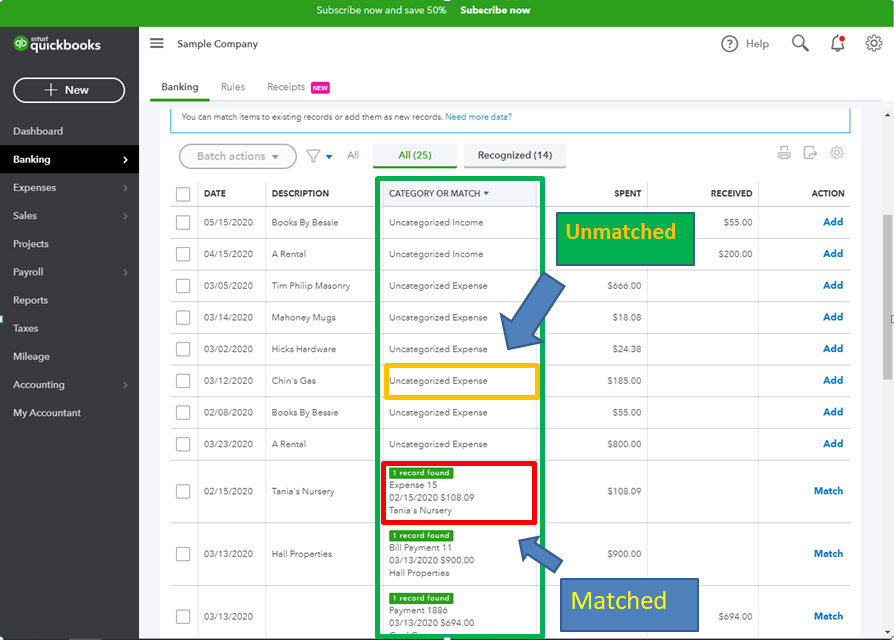This screenshot has height=640, width=894.
Task: Sort by Category or Match header
Action: pos(438,194)
